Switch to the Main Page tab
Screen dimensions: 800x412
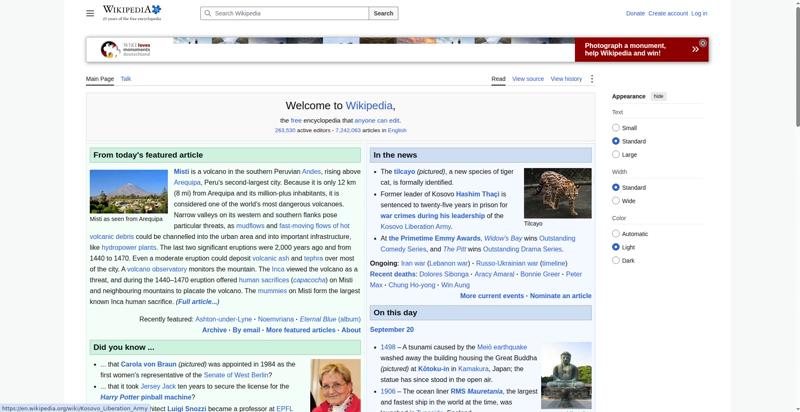tap(100, 79)
